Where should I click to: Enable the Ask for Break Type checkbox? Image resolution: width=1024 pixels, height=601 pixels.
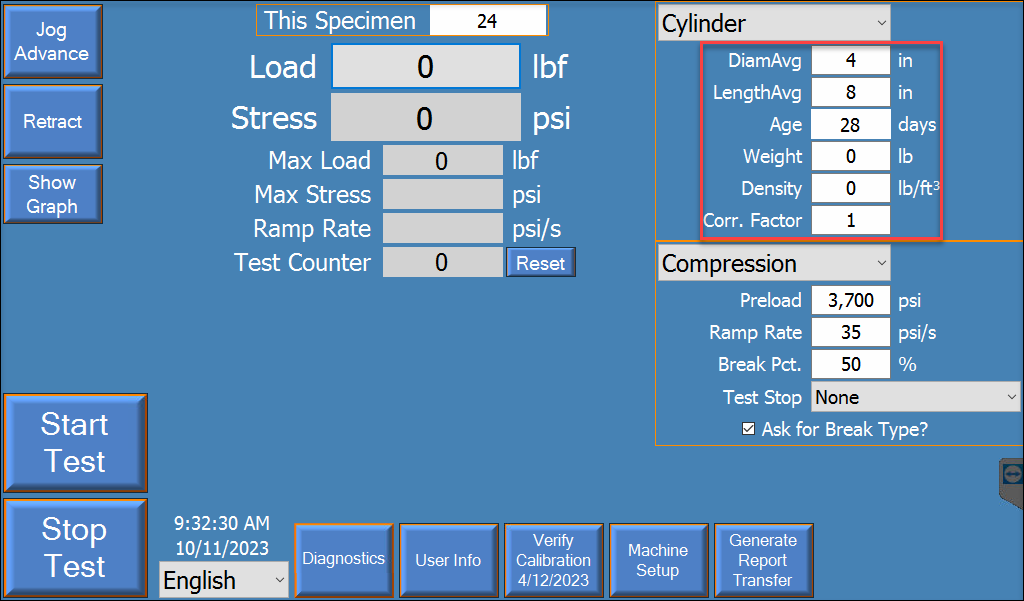(749, 429)
